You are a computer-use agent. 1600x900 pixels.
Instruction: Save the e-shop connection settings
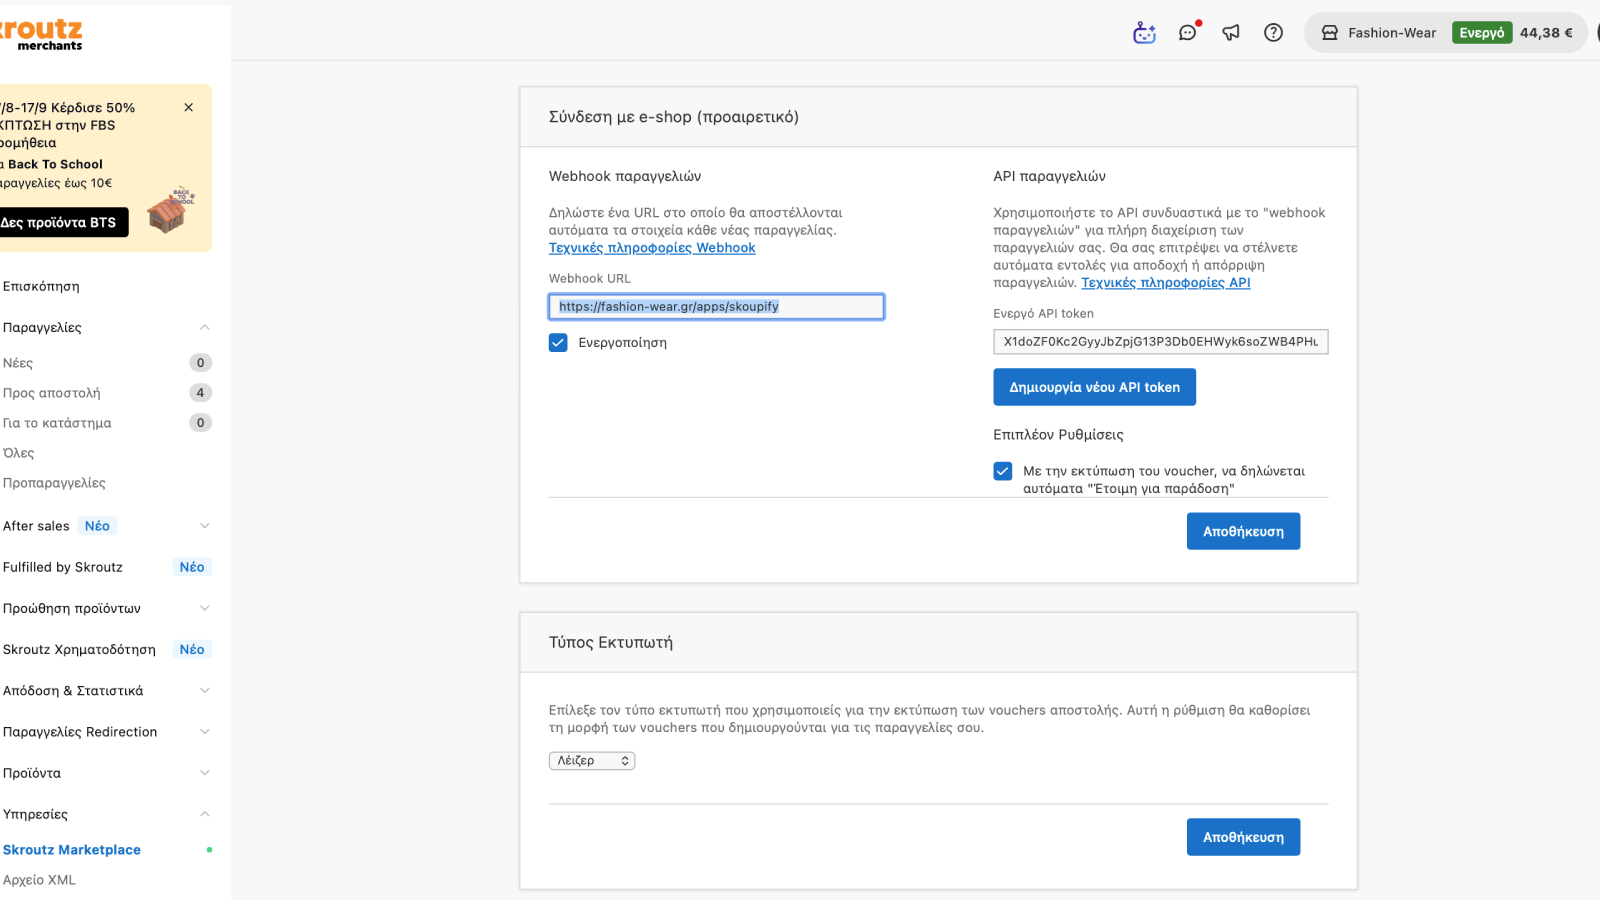coord(1243,531)
